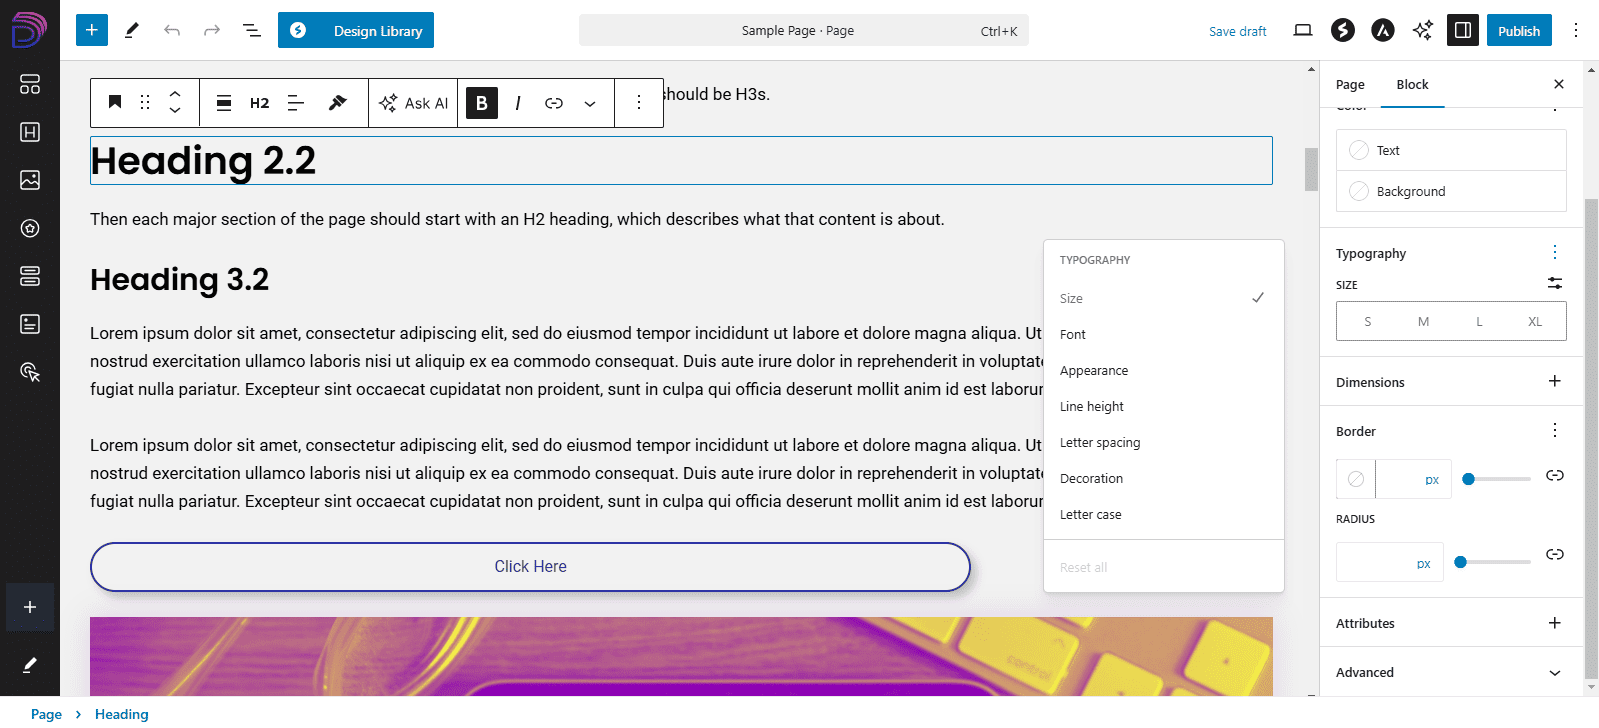Viewport: 1599px width, 728px height.
Task: Switch to the Page tab
Action: pyautogui.click(x=1350, y=85)
